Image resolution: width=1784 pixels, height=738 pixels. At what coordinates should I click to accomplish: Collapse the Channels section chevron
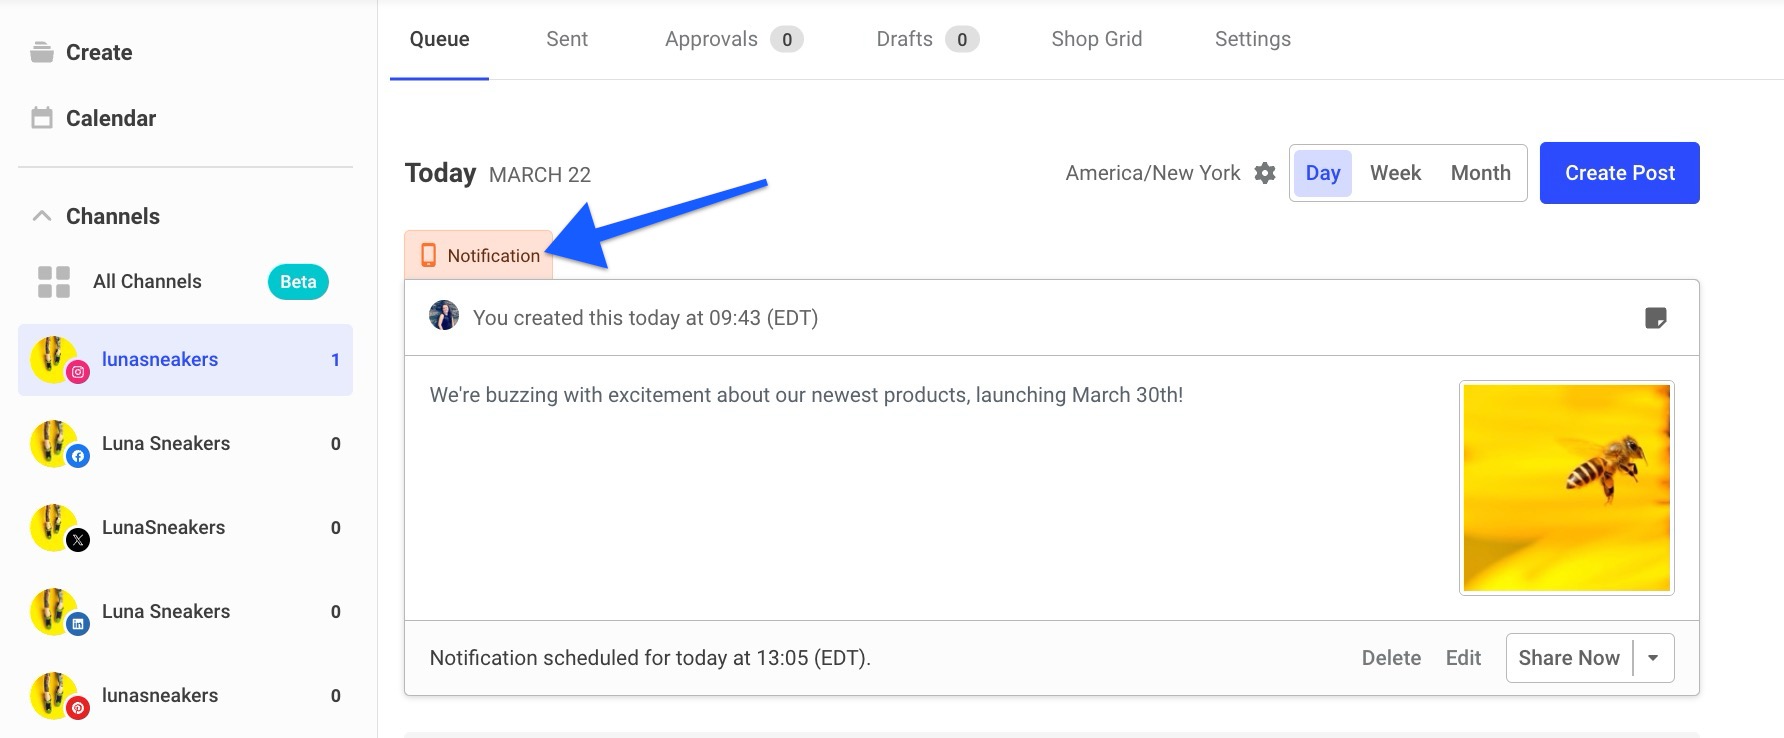[x=42, y=216]
